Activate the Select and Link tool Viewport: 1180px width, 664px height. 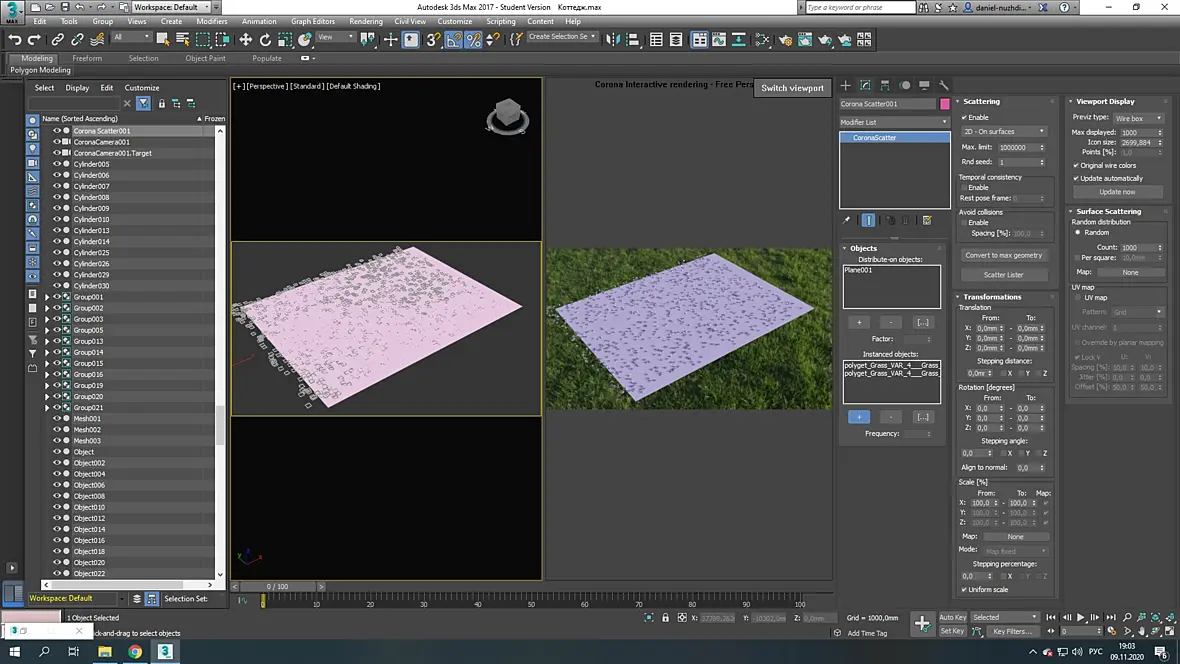coord(58,39)
